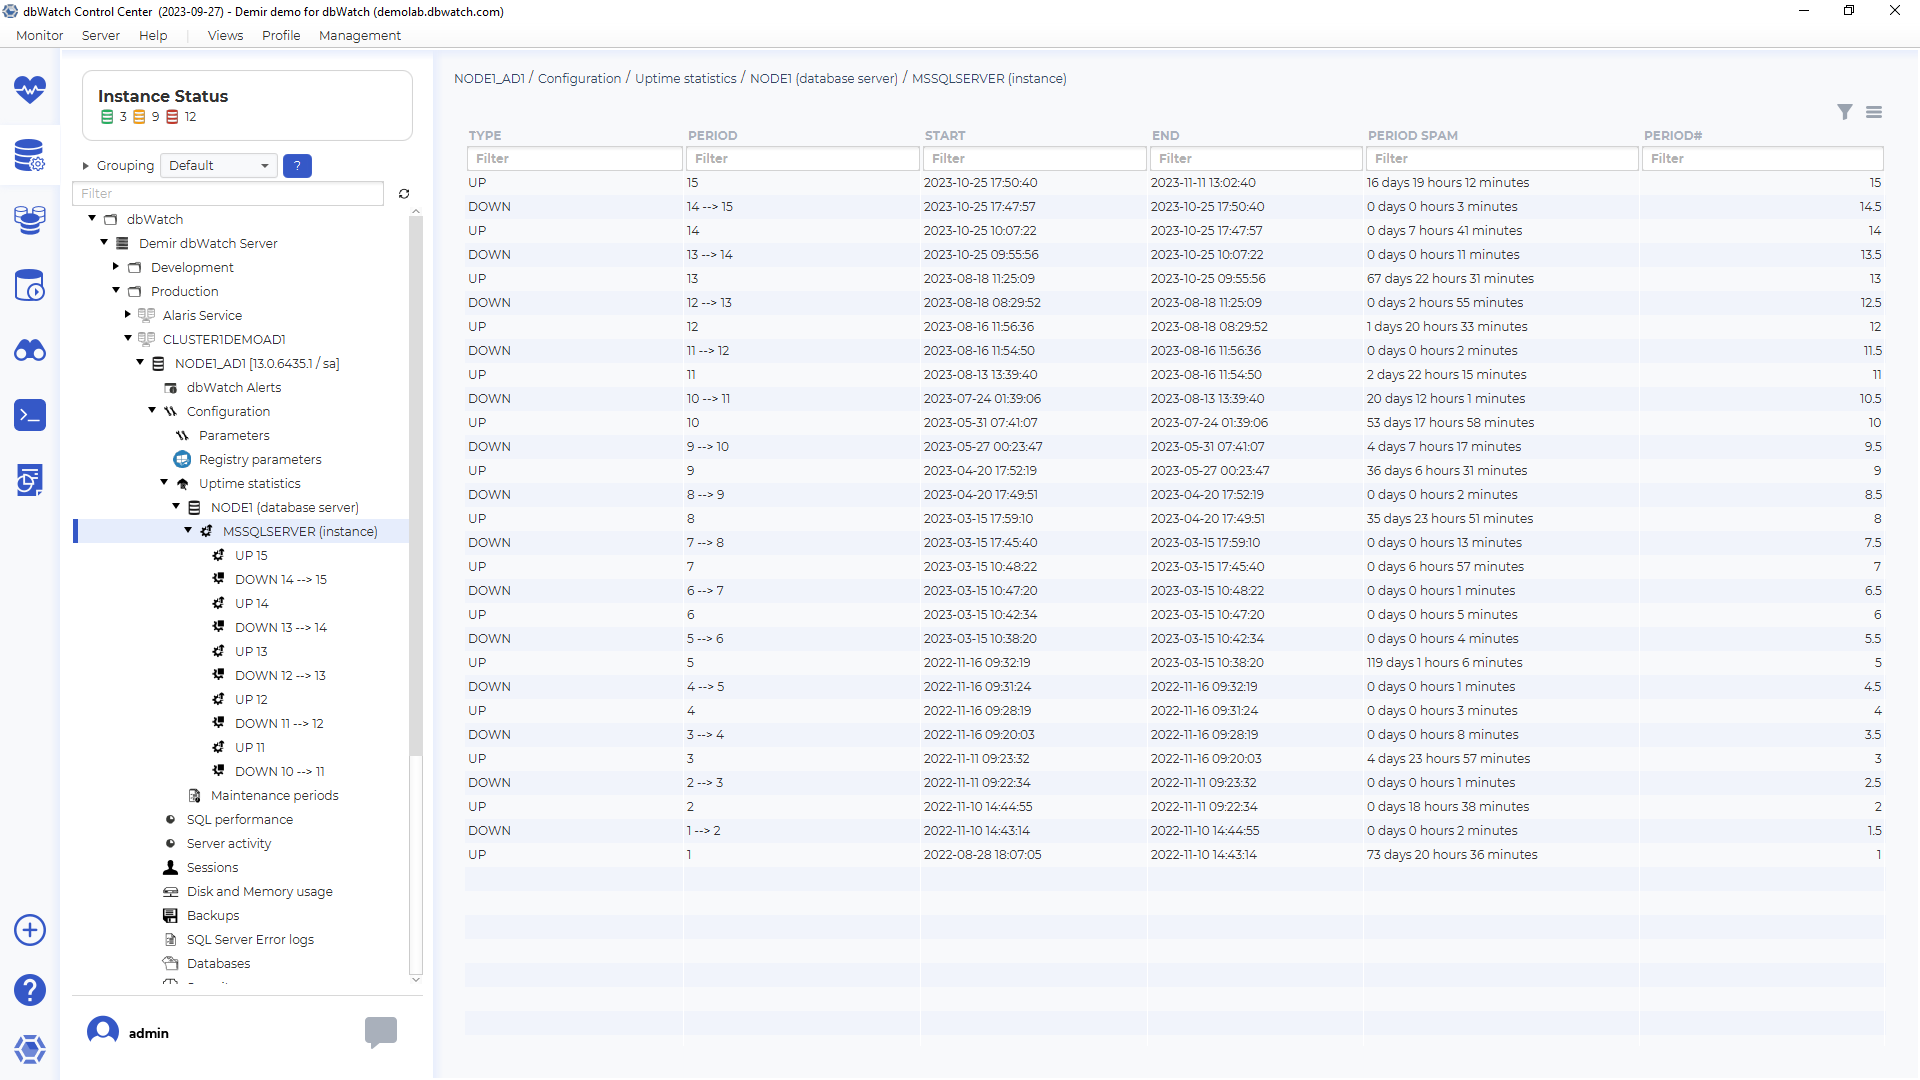Click the TYPE column filter field
The image size is (1920, 1080).
575,159
